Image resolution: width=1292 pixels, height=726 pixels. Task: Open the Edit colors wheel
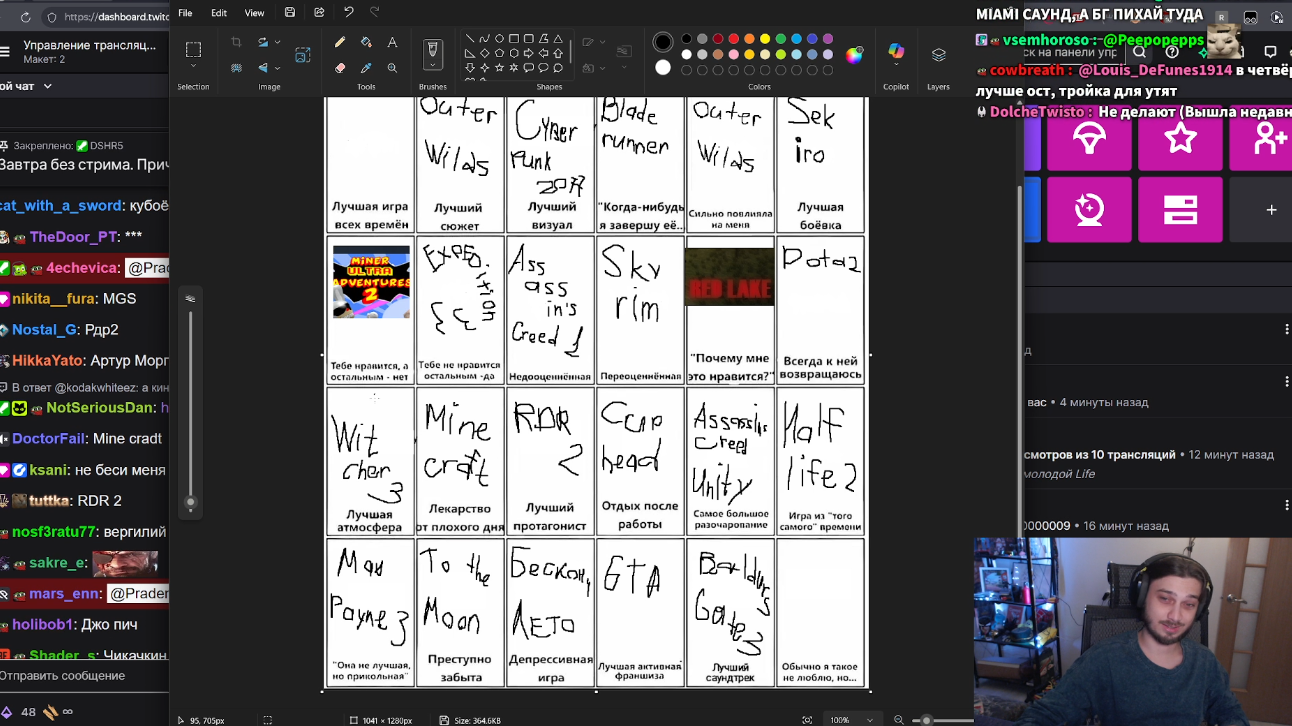point(854,55)
